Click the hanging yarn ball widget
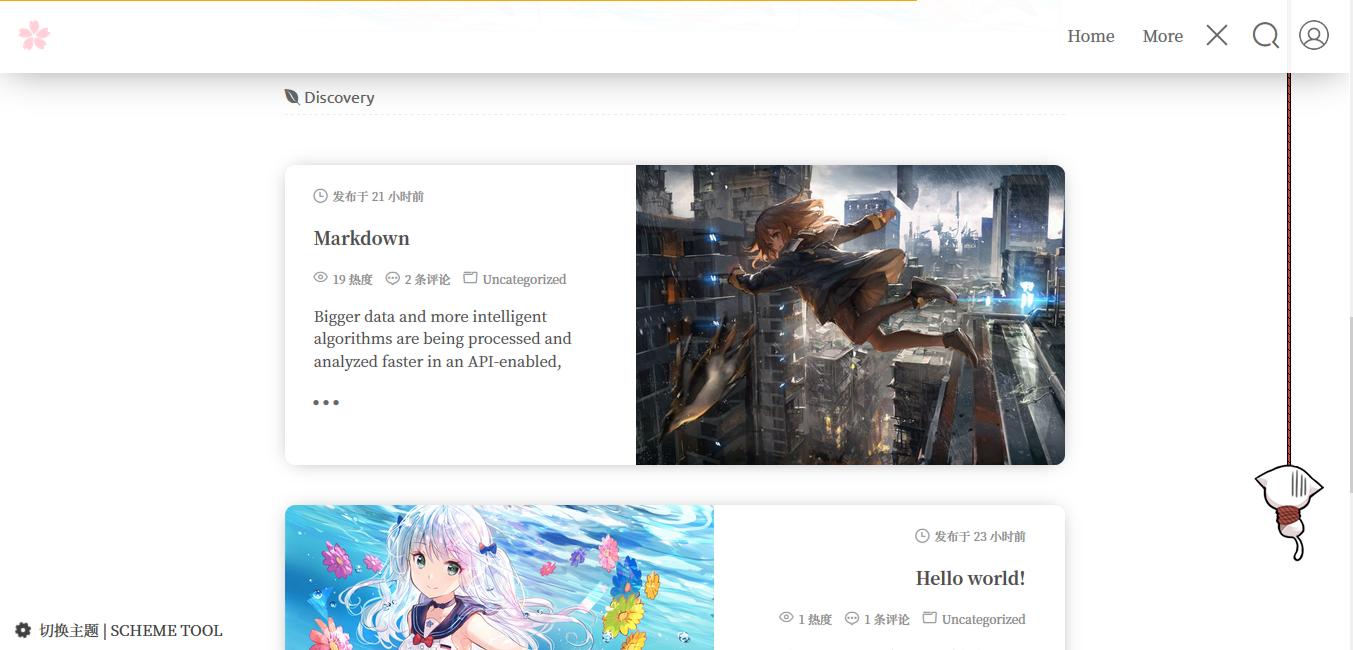 tap(1290, 510)
